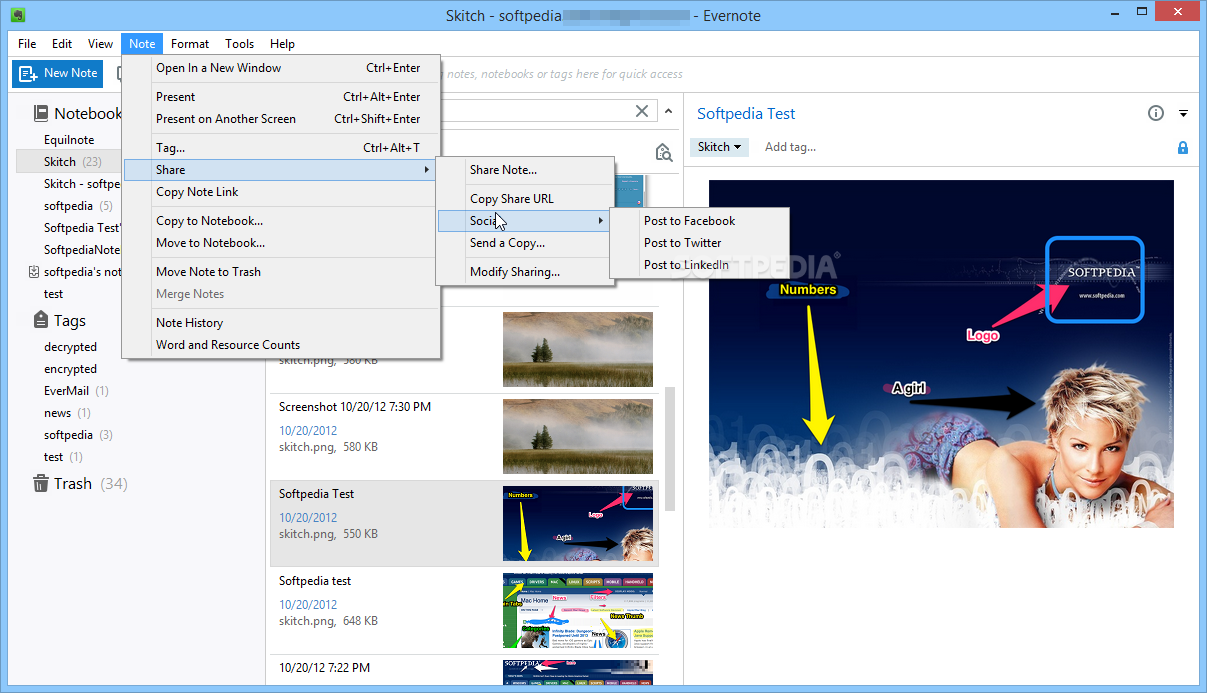
Task: Select softpedia's shared notebook icon
Action: click(33, 272)
